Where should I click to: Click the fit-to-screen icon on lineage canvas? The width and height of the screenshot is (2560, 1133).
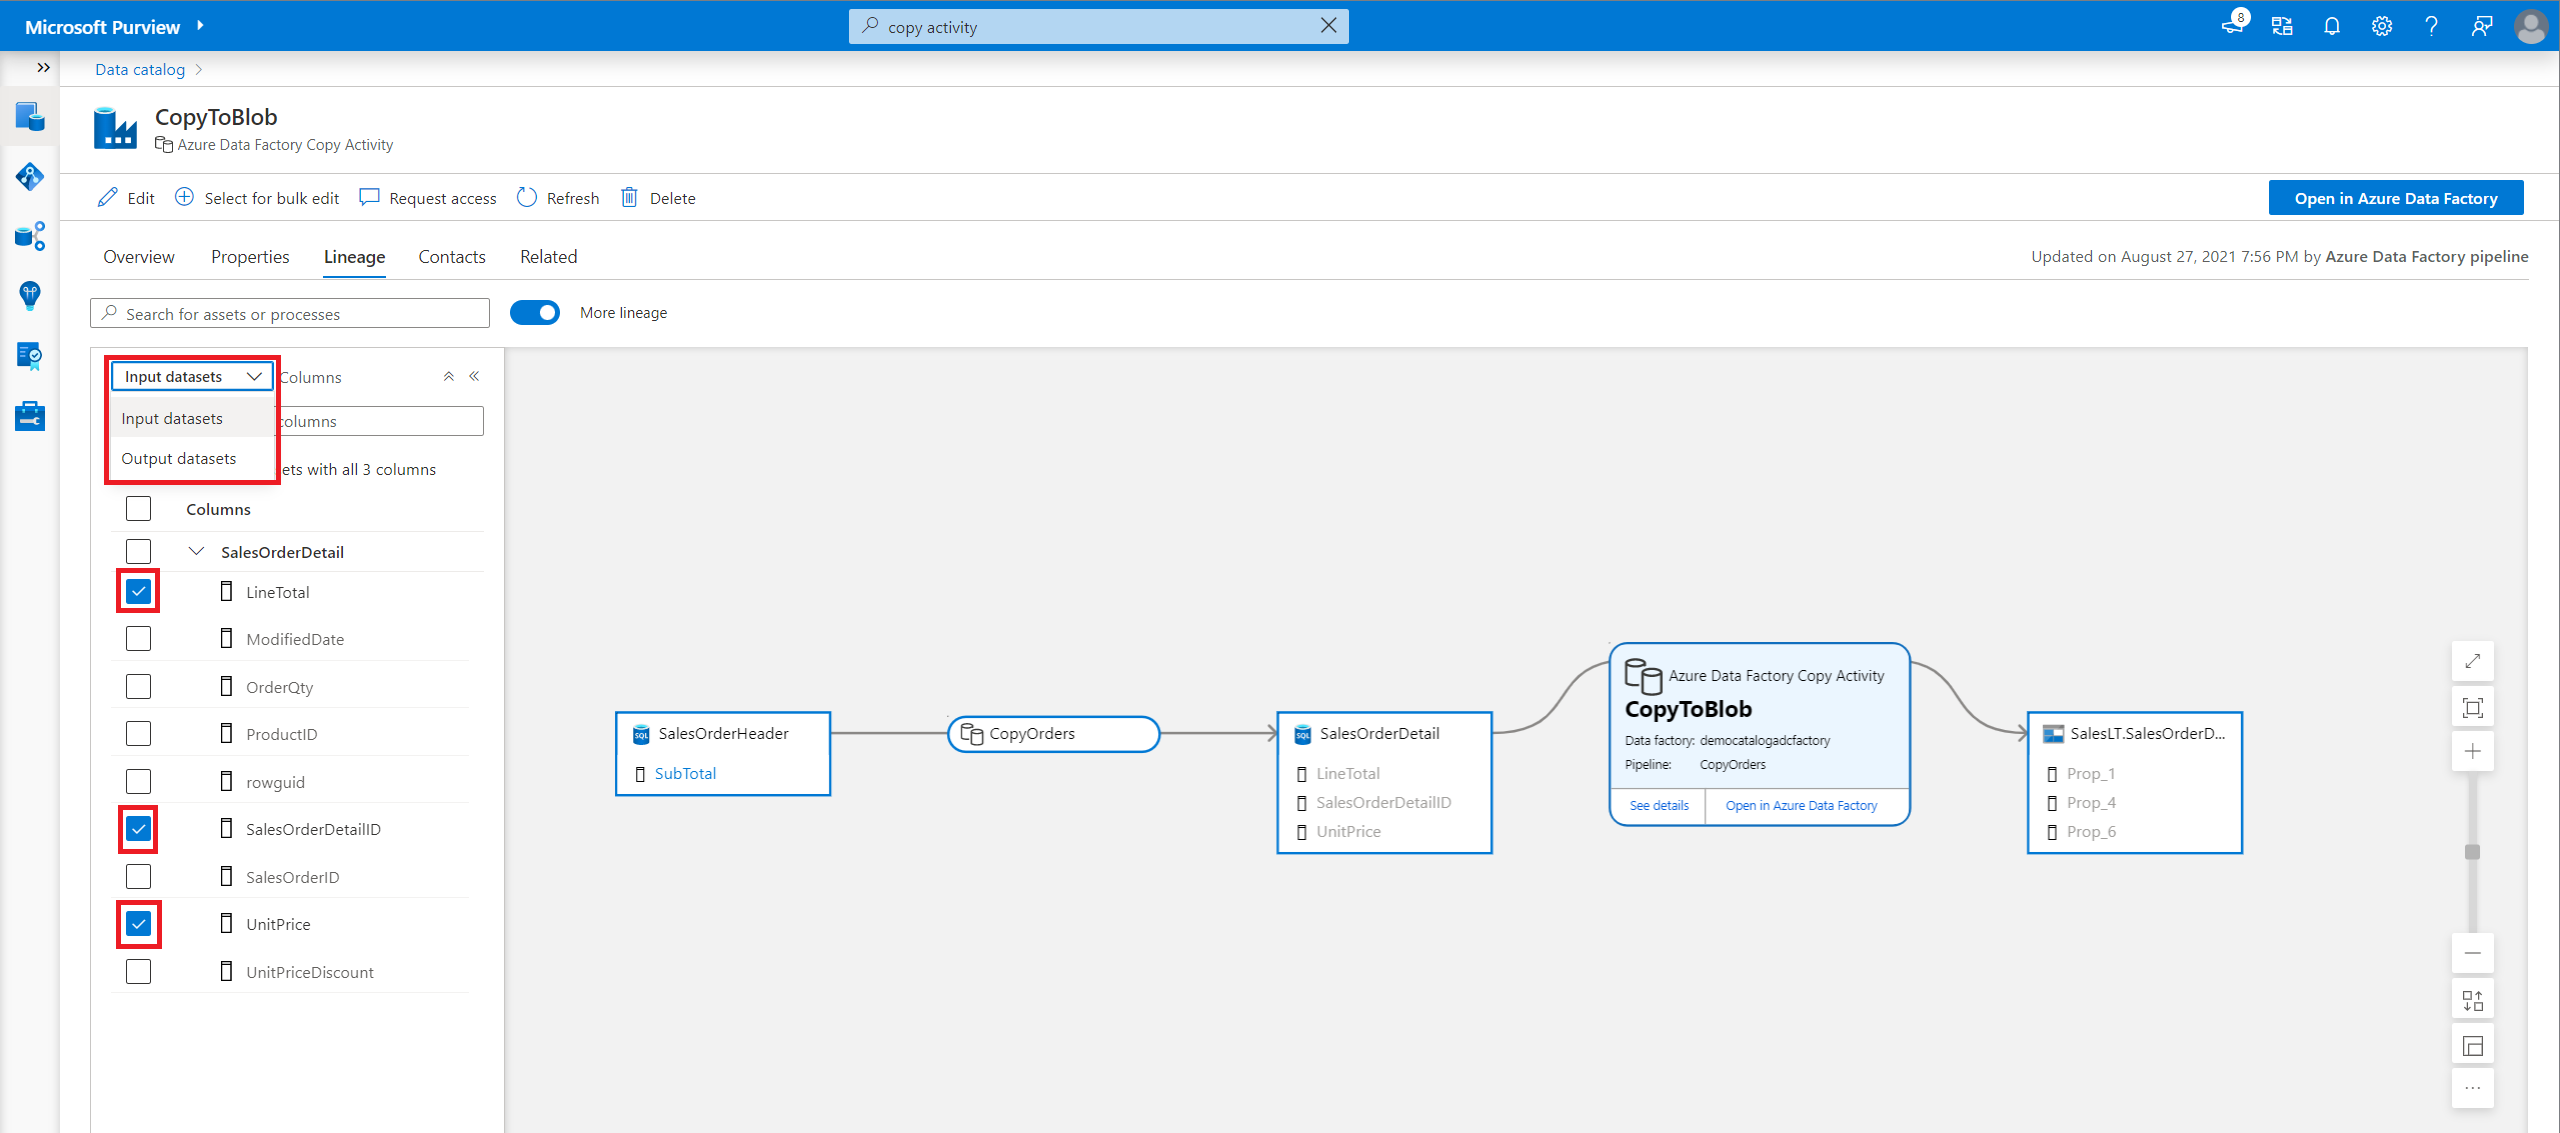point(2472,708)
